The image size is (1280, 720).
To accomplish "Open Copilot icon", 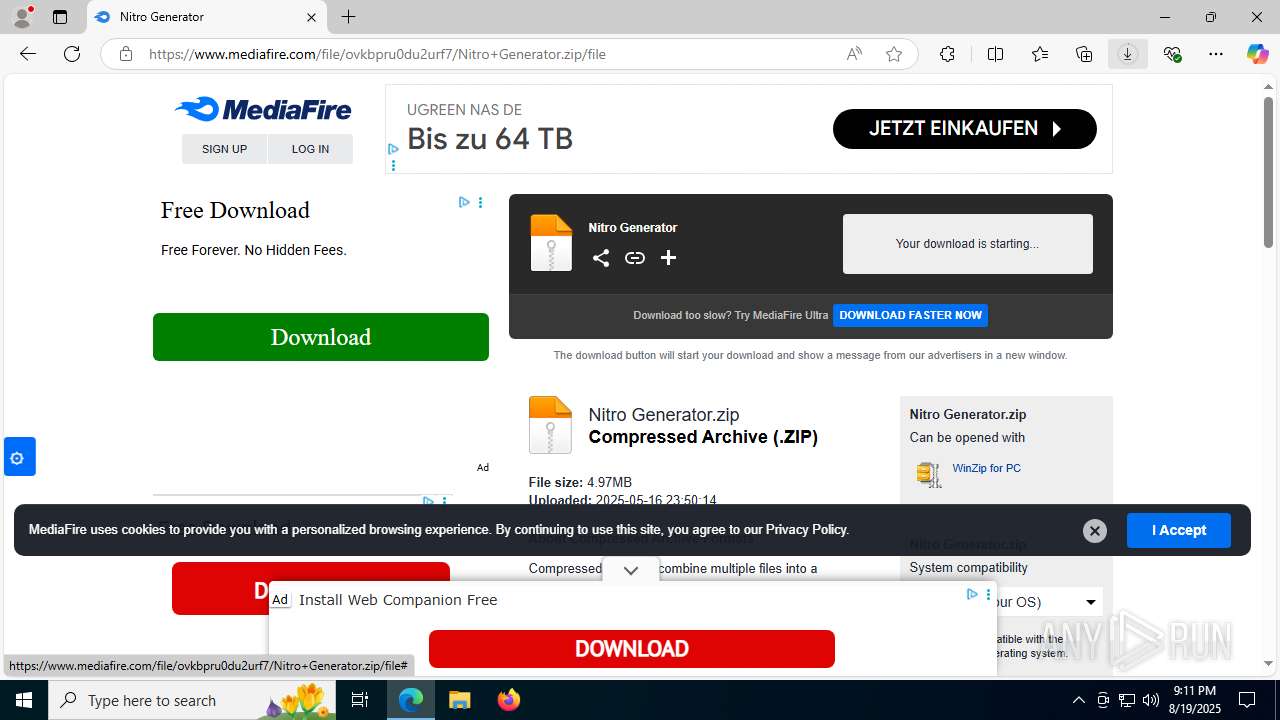I will click(x=1258, y=54).
